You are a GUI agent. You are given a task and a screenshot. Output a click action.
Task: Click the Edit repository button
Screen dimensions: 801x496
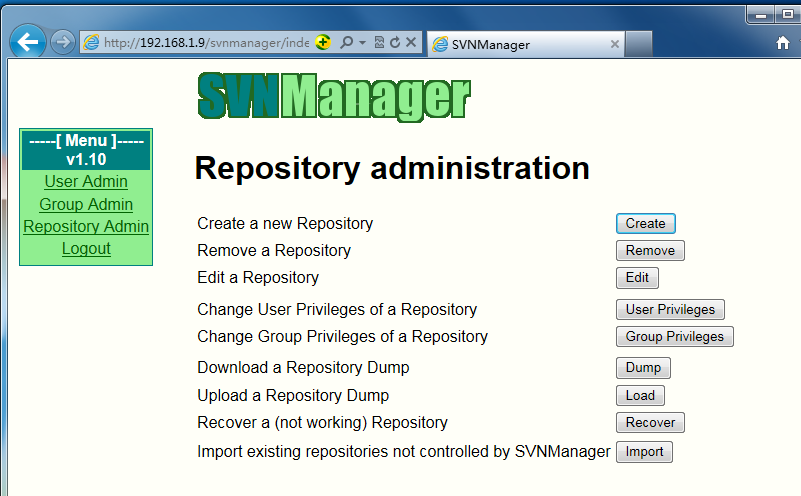coord(637,278)
